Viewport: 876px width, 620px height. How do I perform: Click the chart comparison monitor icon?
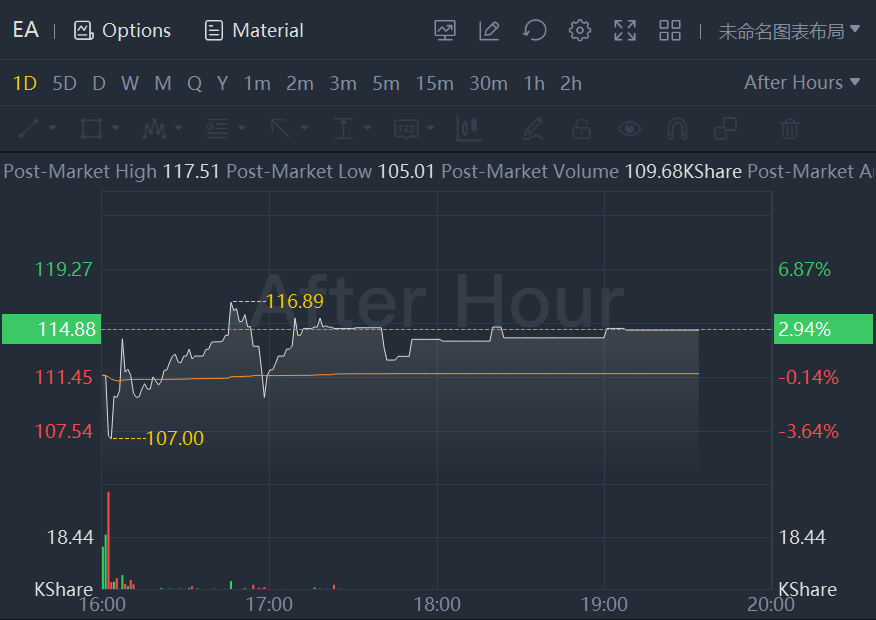(x=445, y=31)
